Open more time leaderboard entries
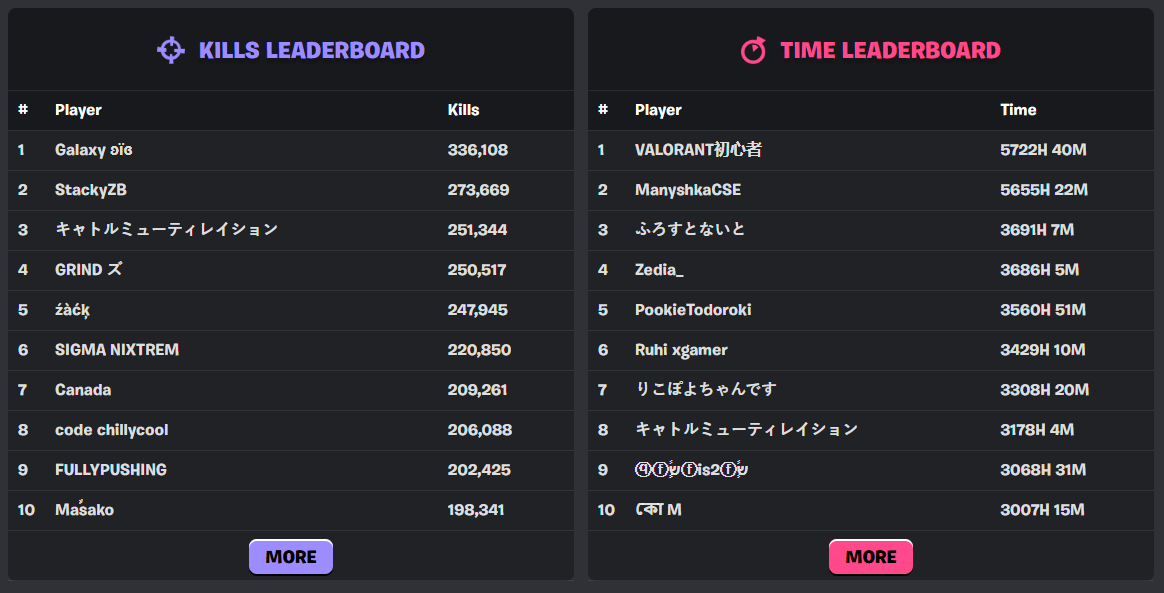1164x593 pixels. click(x=871, y=557)
